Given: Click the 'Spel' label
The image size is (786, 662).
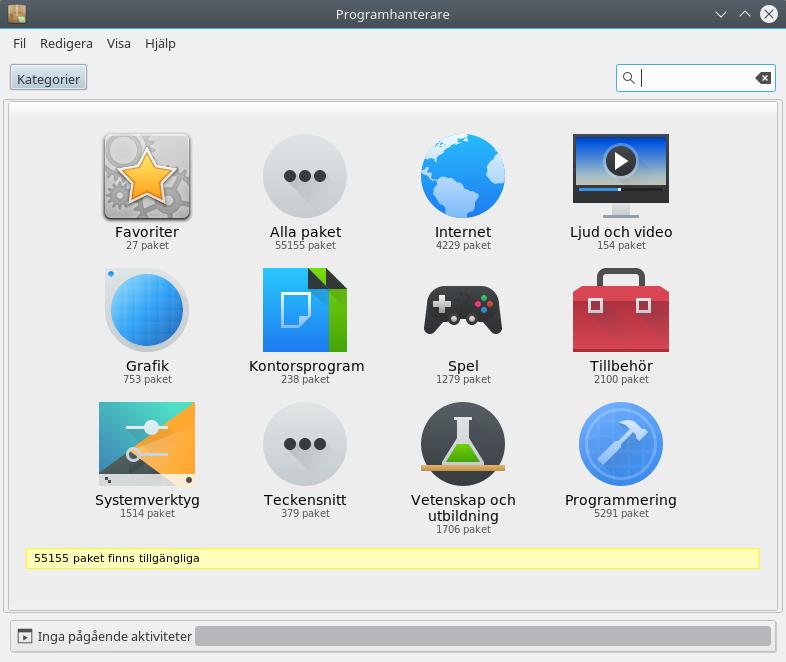Looking at the screenshot, I should pos(463,366).
